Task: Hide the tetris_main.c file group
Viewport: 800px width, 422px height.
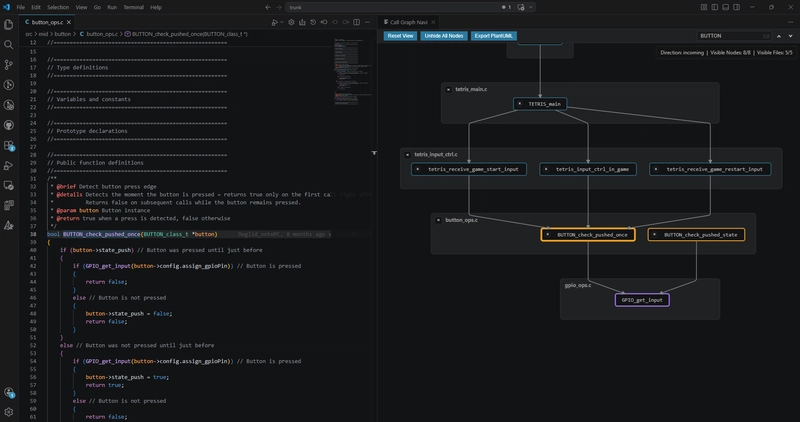Action: [x=448, y=89]
